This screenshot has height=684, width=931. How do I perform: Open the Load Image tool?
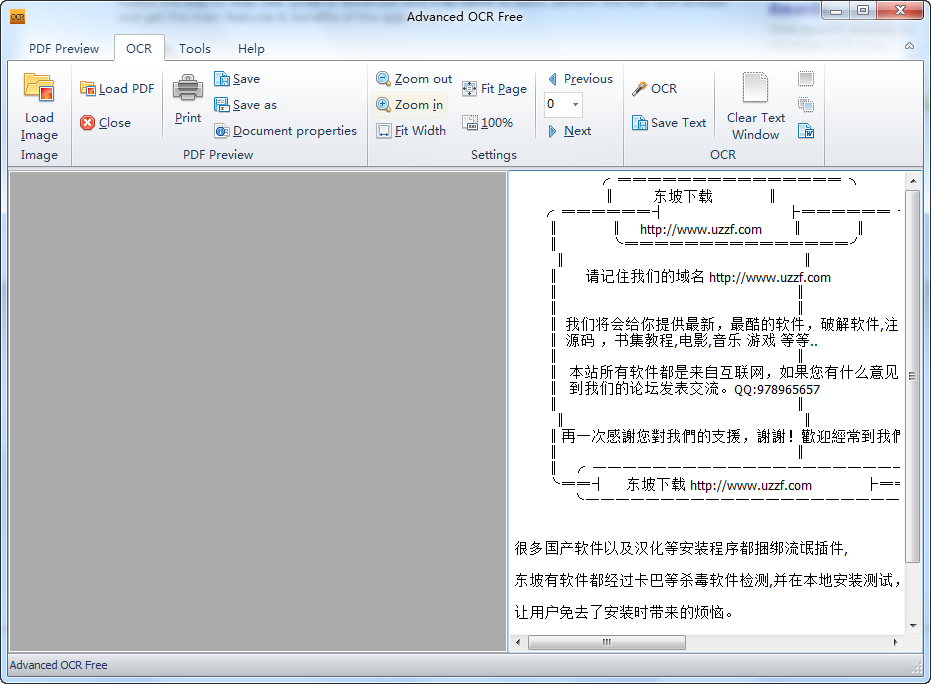click(x=39, y=110)
